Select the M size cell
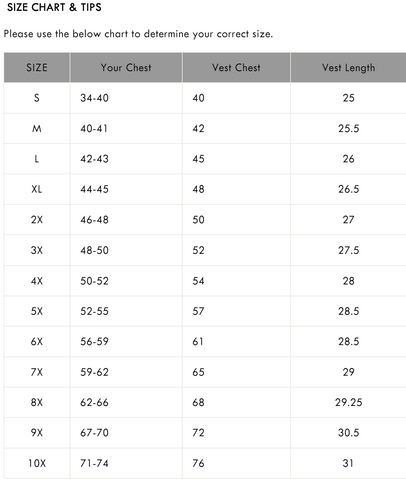 click(37, 128)
